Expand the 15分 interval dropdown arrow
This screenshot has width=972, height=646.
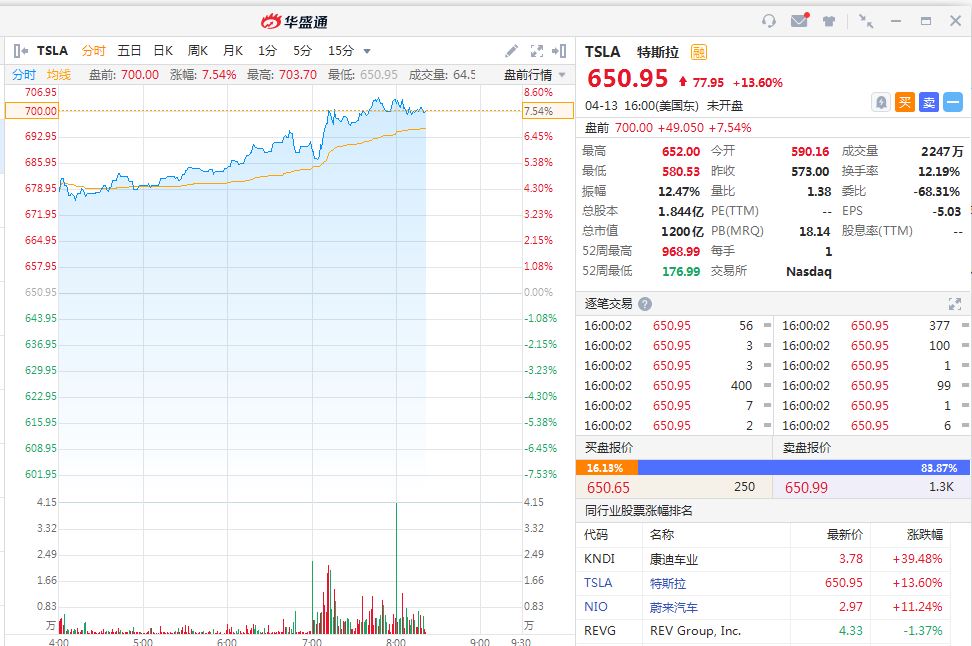pos(367,51)
